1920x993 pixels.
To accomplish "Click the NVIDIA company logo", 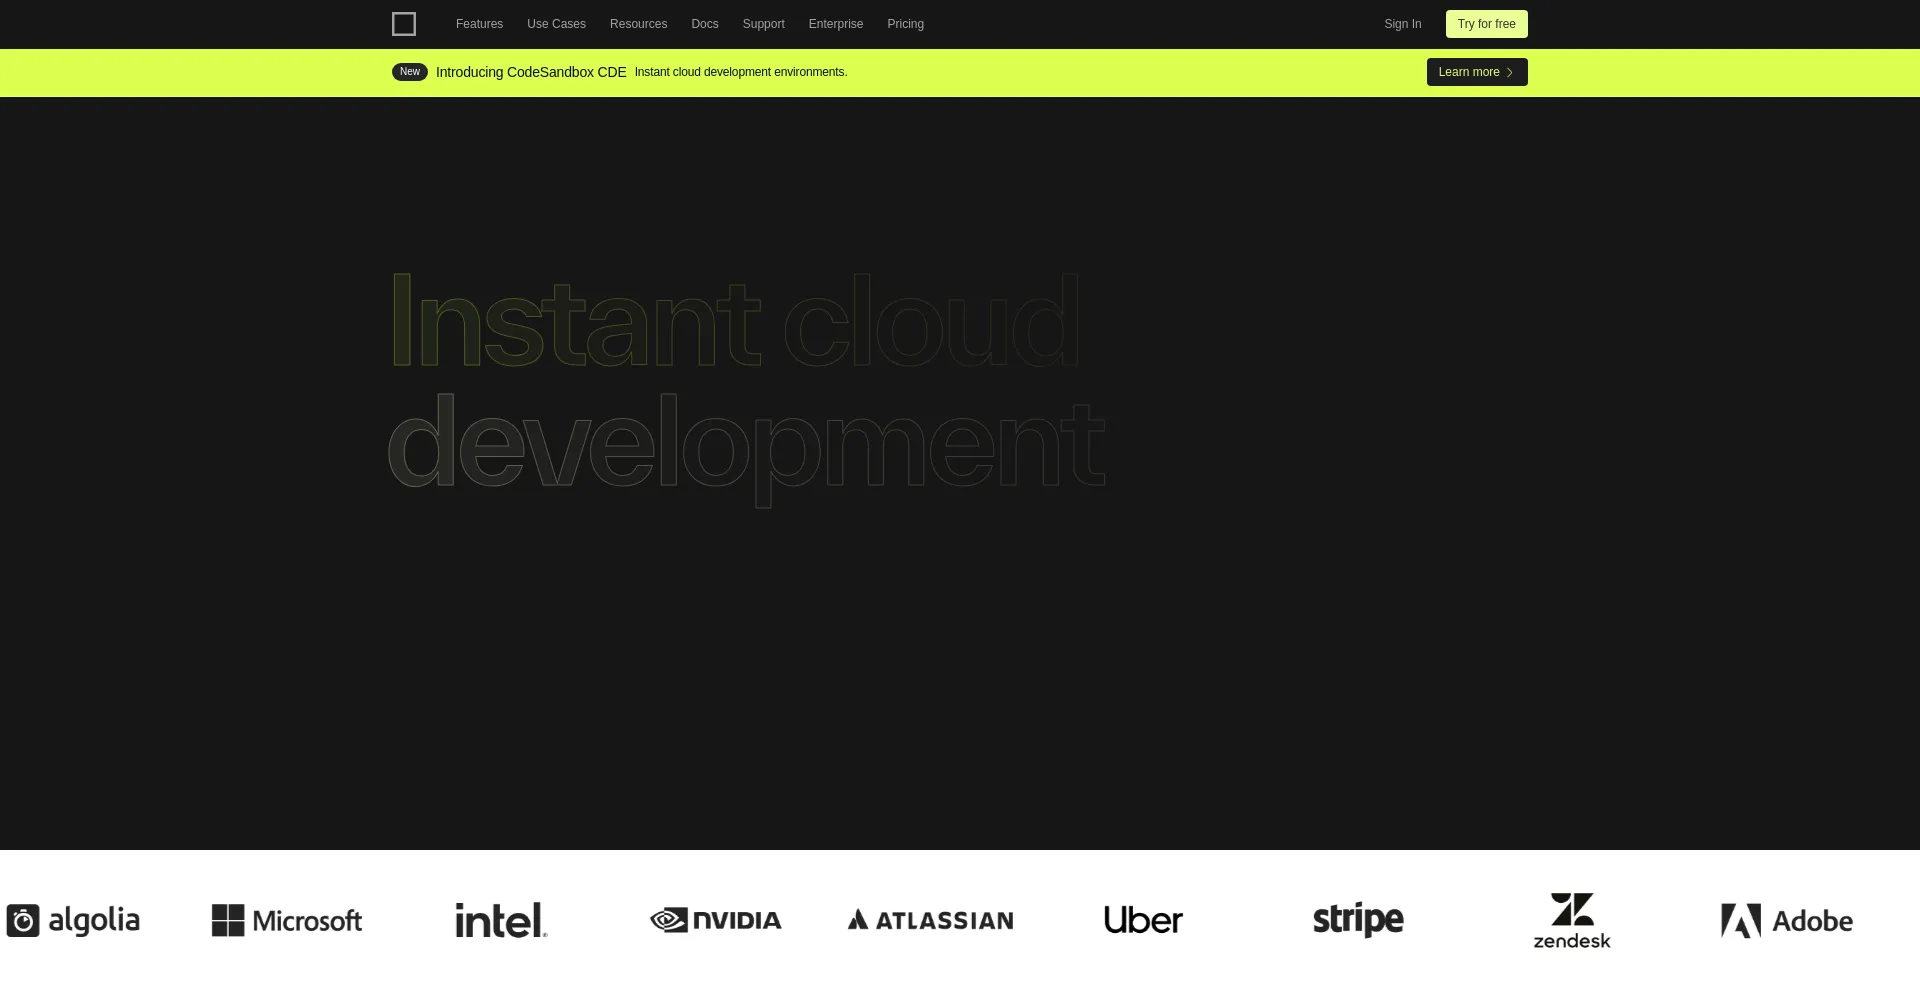I will click(x=715, y=920).
